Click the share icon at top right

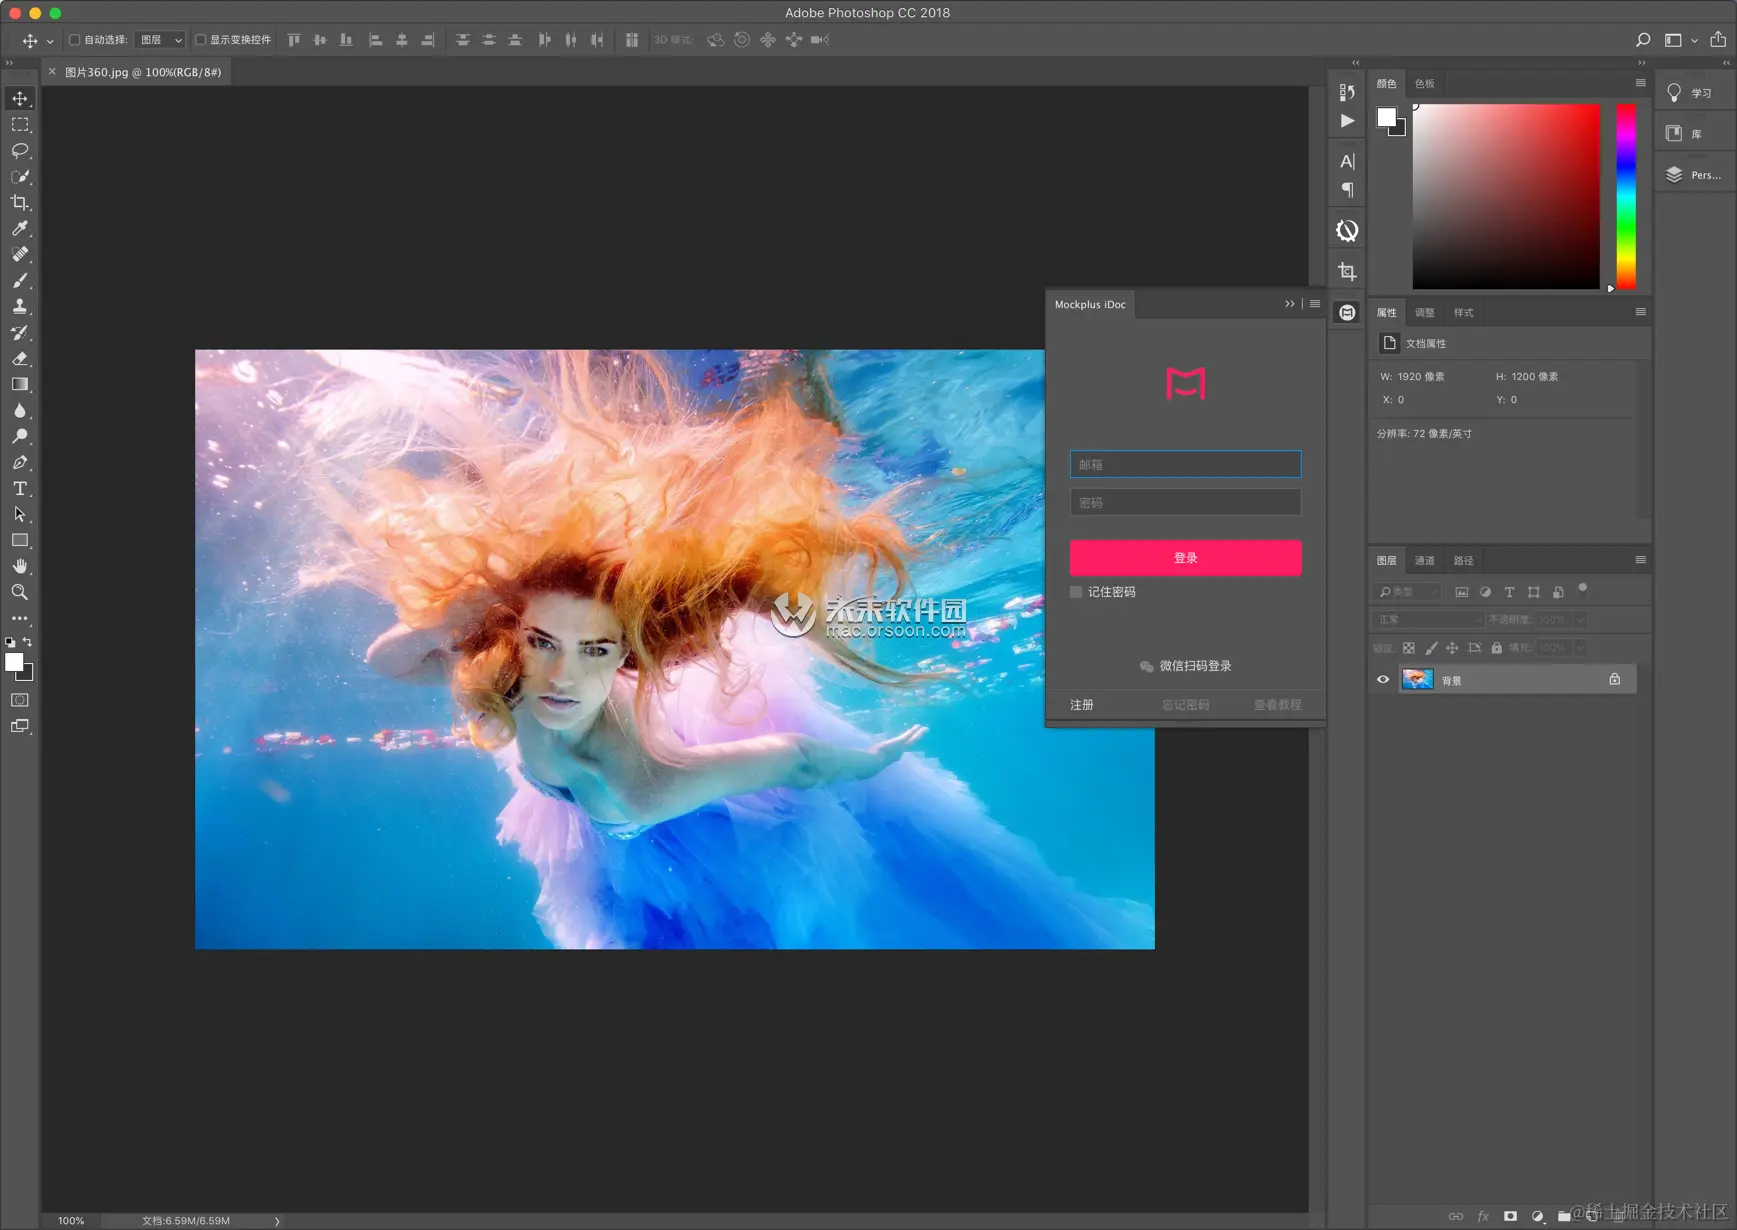coord(1718,40)
